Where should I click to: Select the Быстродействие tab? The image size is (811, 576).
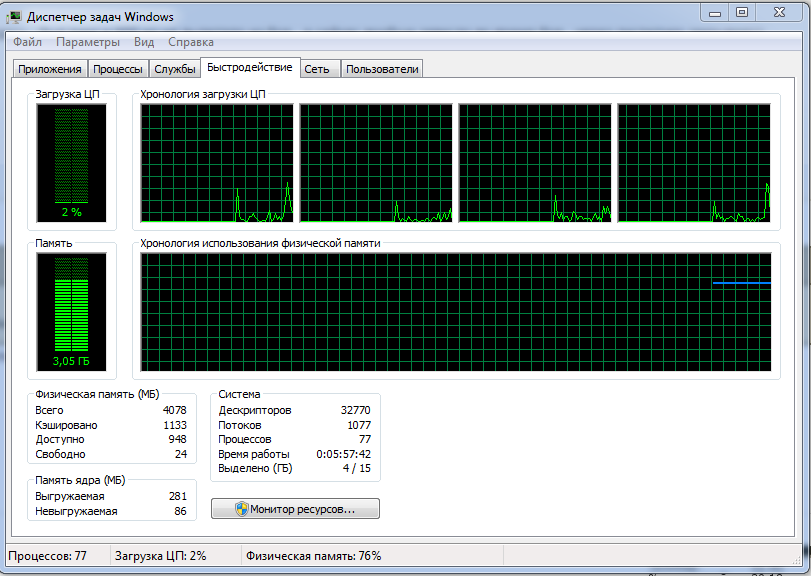[250, 67]
